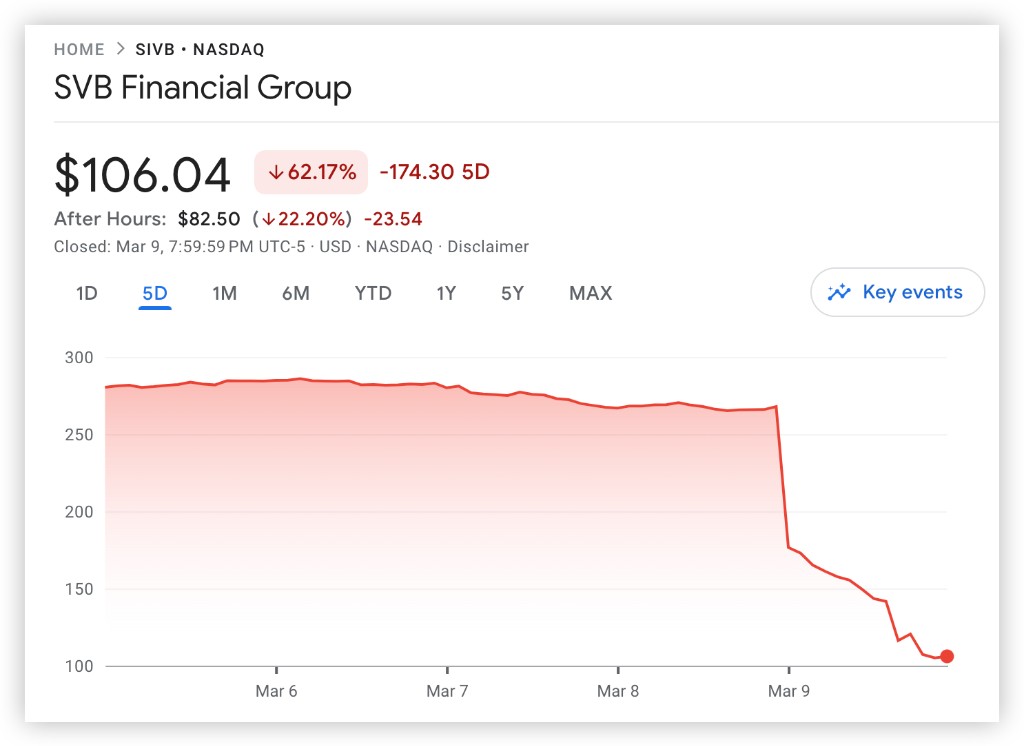Screen dimensions: 1024x746
Task: Go to the HOME breadcrumb link
Action: click(x=79, y=49)
